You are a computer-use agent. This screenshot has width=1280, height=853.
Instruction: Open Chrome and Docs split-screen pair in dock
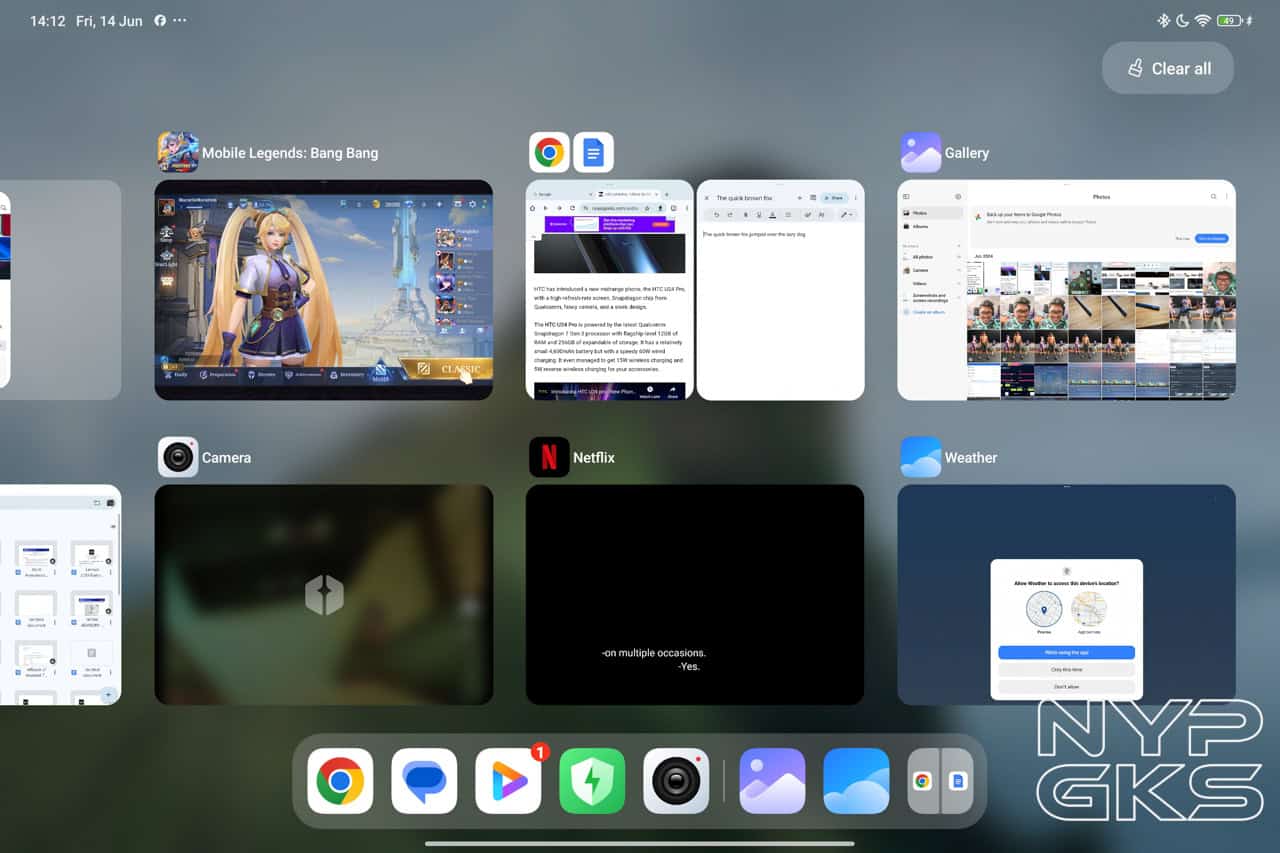(940, 781)
